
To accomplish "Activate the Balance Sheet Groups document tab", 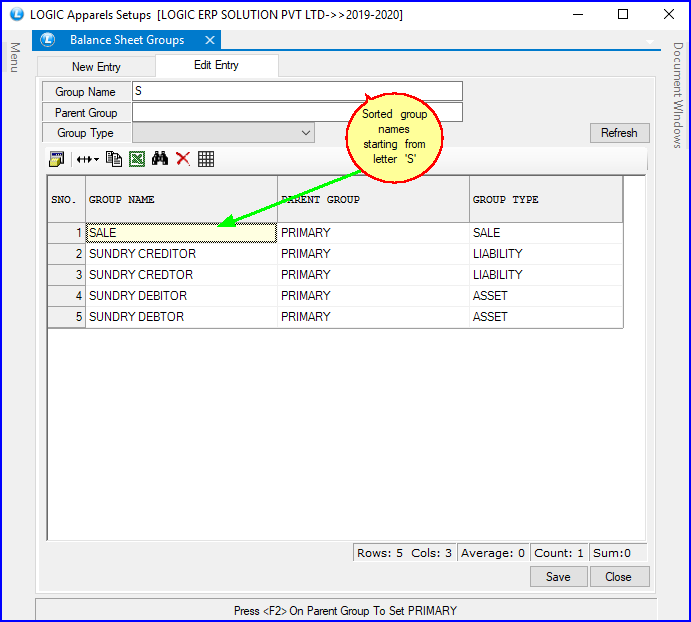I will 127,40.
